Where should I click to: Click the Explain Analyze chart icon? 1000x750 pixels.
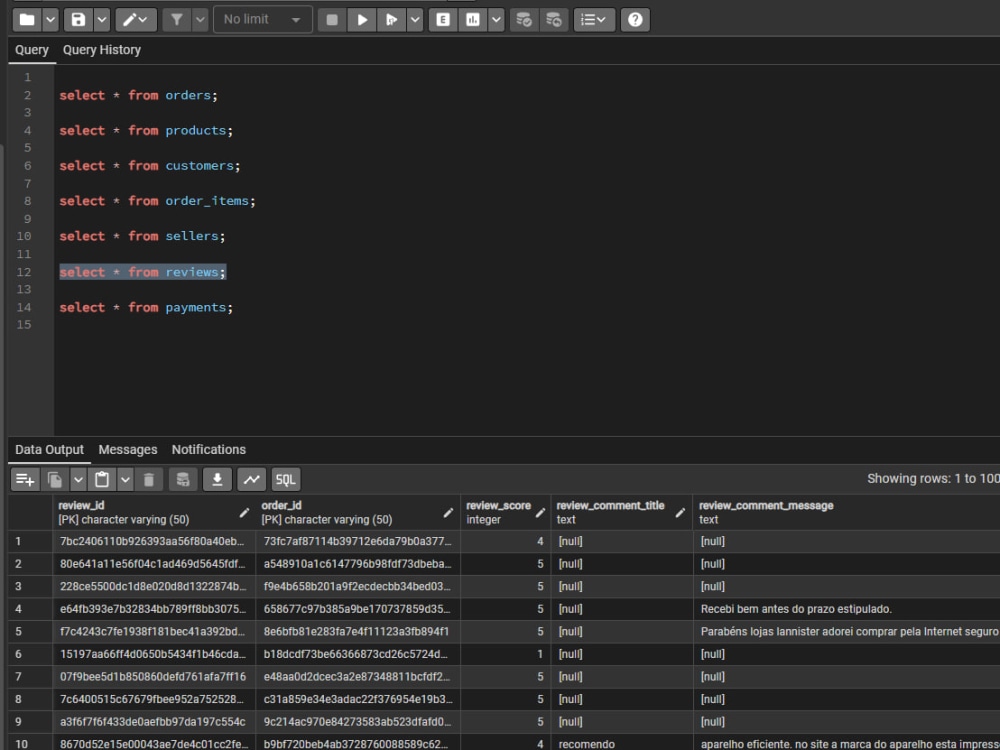pos(473,20)
